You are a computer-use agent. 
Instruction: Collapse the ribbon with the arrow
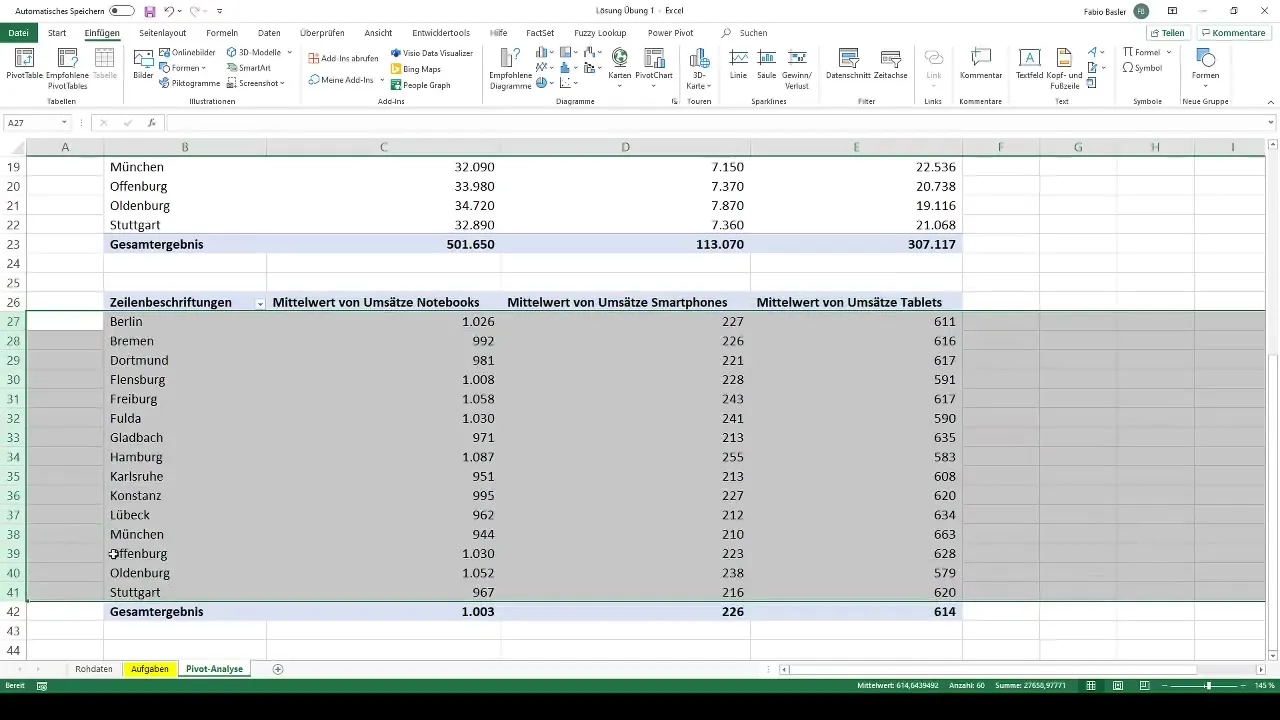pyautogui.click(x=1271, y=102)
